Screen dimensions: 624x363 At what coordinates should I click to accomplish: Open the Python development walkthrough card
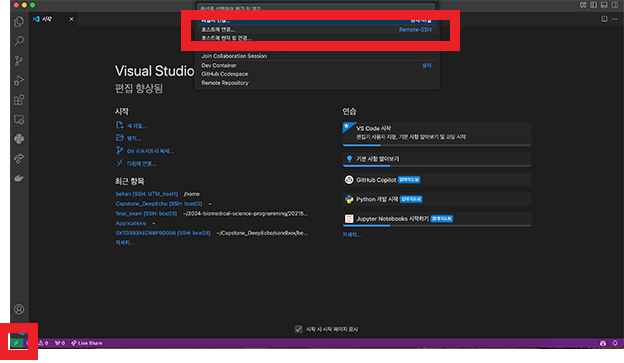(437, 199)
